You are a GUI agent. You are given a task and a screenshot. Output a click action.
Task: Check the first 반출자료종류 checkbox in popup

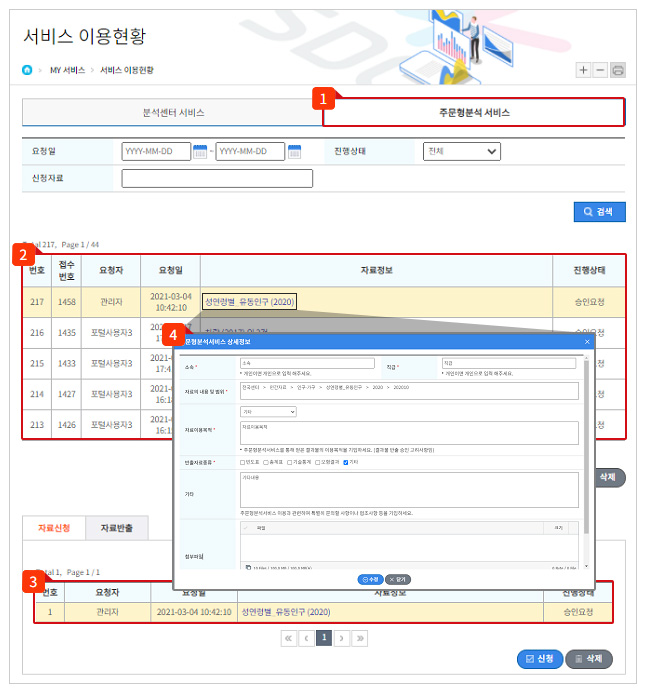(x=242, y=462)
